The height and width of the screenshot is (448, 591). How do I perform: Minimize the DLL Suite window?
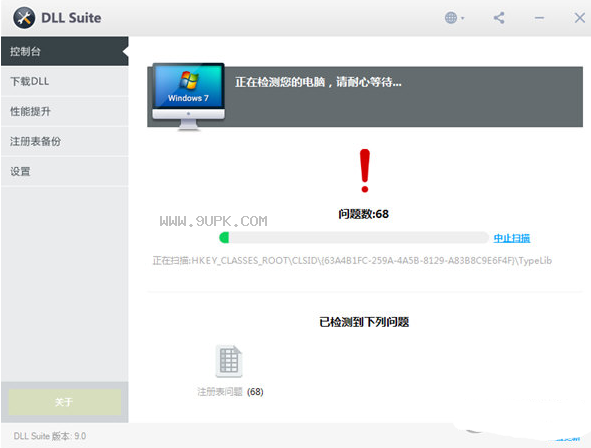pos(539,18)
